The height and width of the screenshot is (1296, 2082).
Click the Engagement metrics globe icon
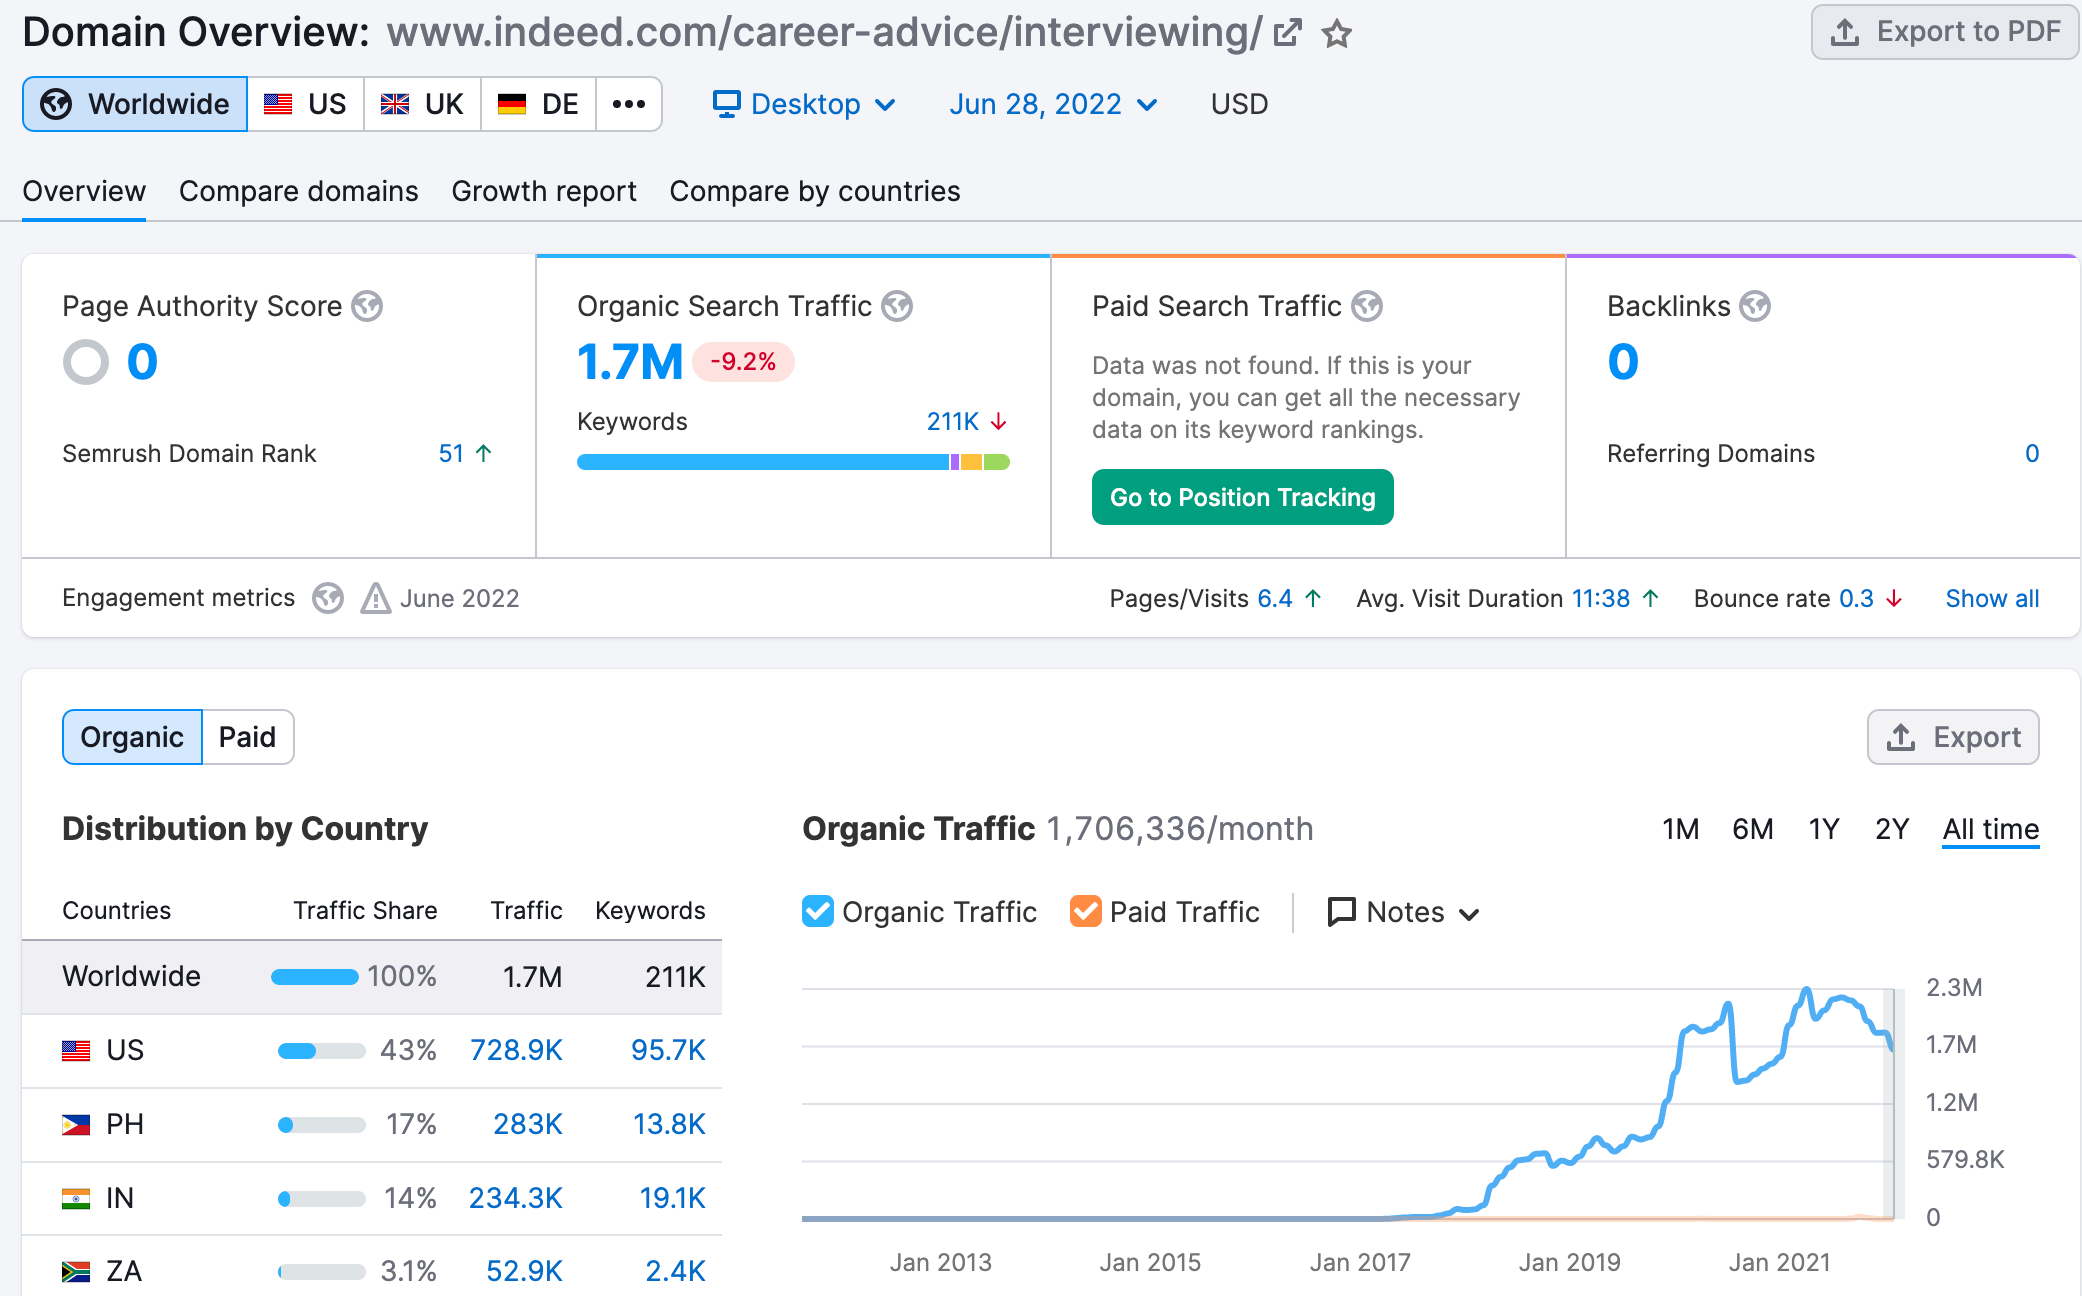(328, 599)
